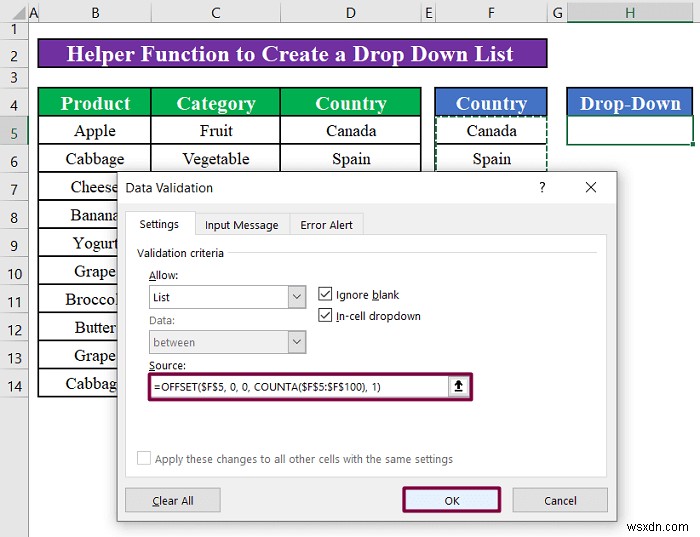The width and height of the screenshot is (700, 537).
Task: Select column H header
Action: (x=630, y=13)
